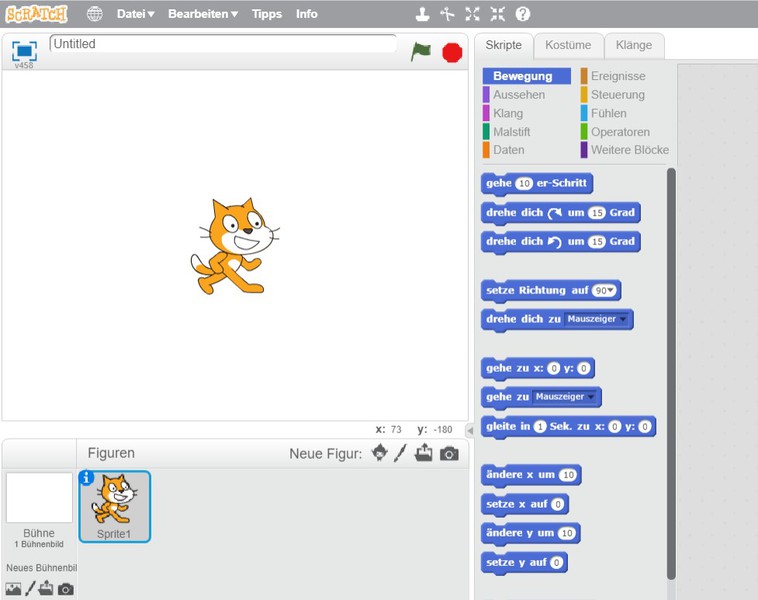
Task: Take new sprite photo from camera
Action: click(449, 453)
